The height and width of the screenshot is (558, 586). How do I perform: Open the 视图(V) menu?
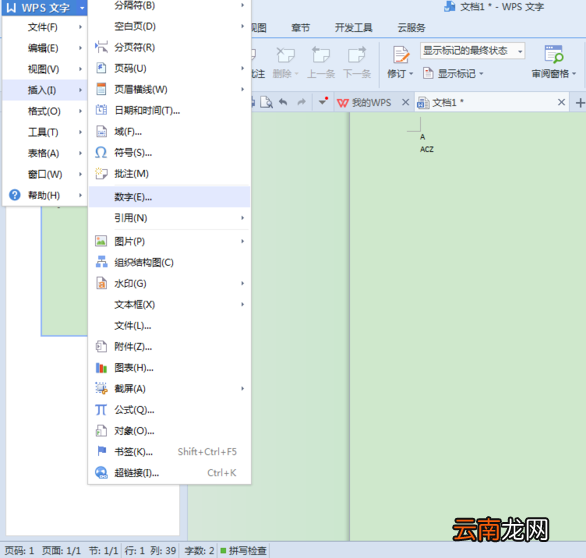pyautogui.click(x=45, y=69)
